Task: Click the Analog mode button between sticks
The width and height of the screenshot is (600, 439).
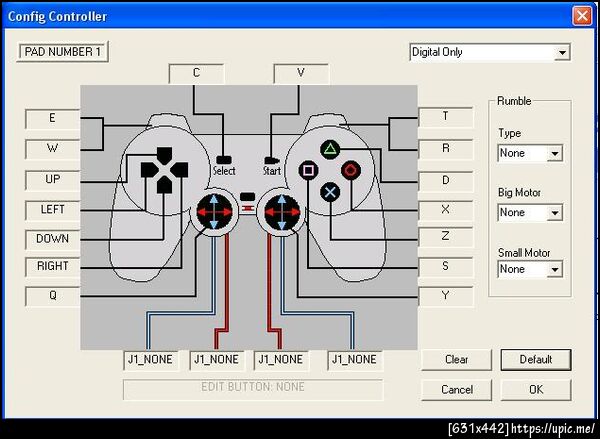Action: pos(248,197)
